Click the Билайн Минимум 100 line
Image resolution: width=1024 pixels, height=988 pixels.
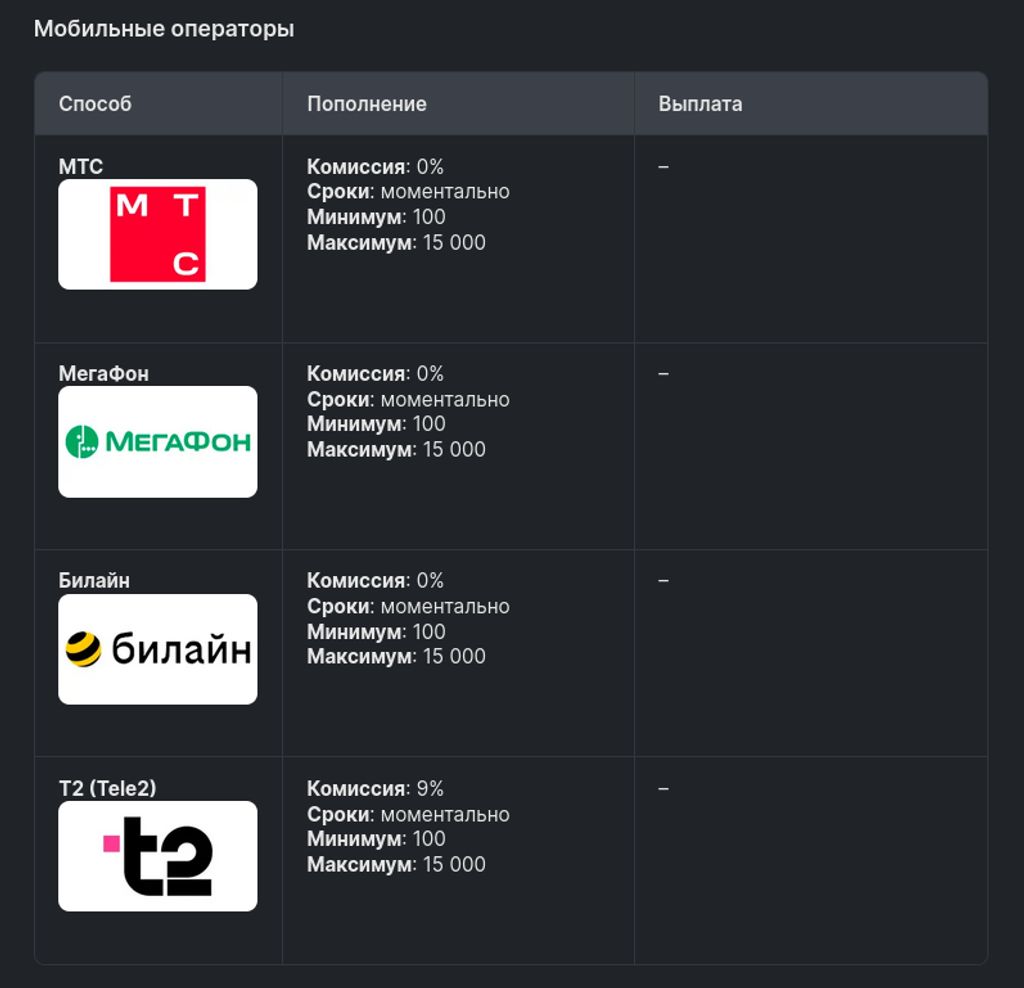point(376,631)
